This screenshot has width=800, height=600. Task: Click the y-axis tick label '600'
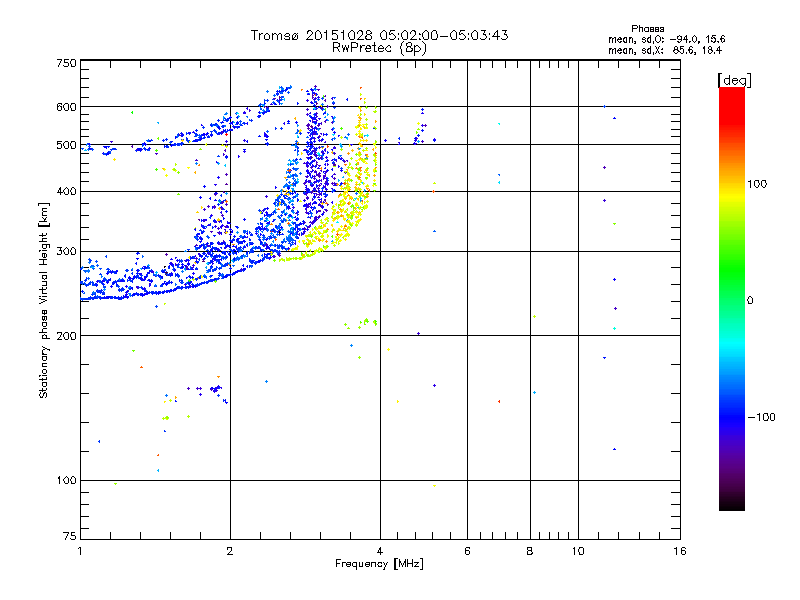66,107
